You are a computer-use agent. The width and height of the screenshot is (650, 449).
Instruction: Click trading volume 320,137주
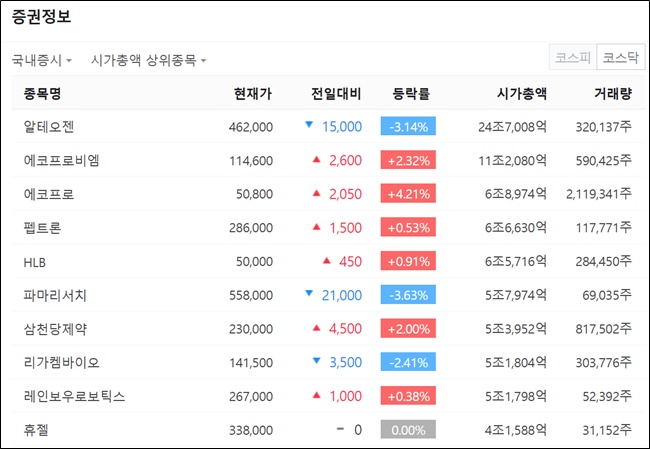pos(604,127)
